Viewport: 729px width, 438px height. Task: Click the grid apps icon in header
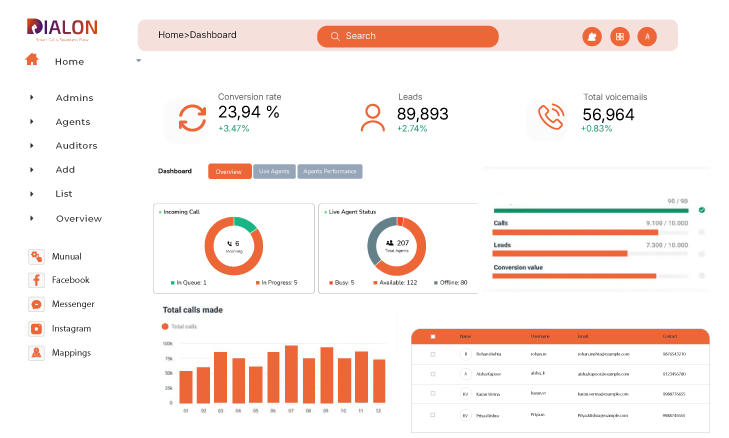click(620, 36)
